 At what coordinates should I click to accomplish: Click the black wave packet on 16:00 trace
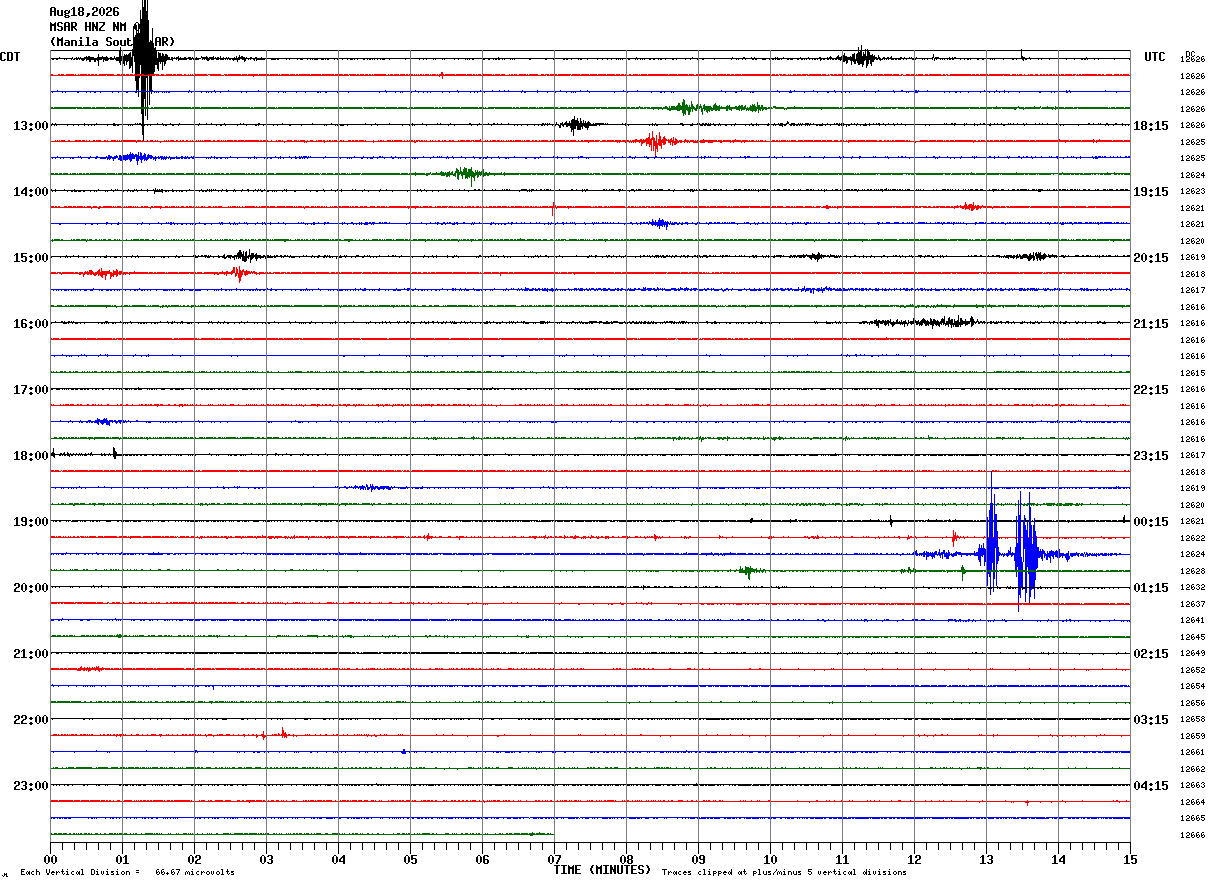point(922,322)
